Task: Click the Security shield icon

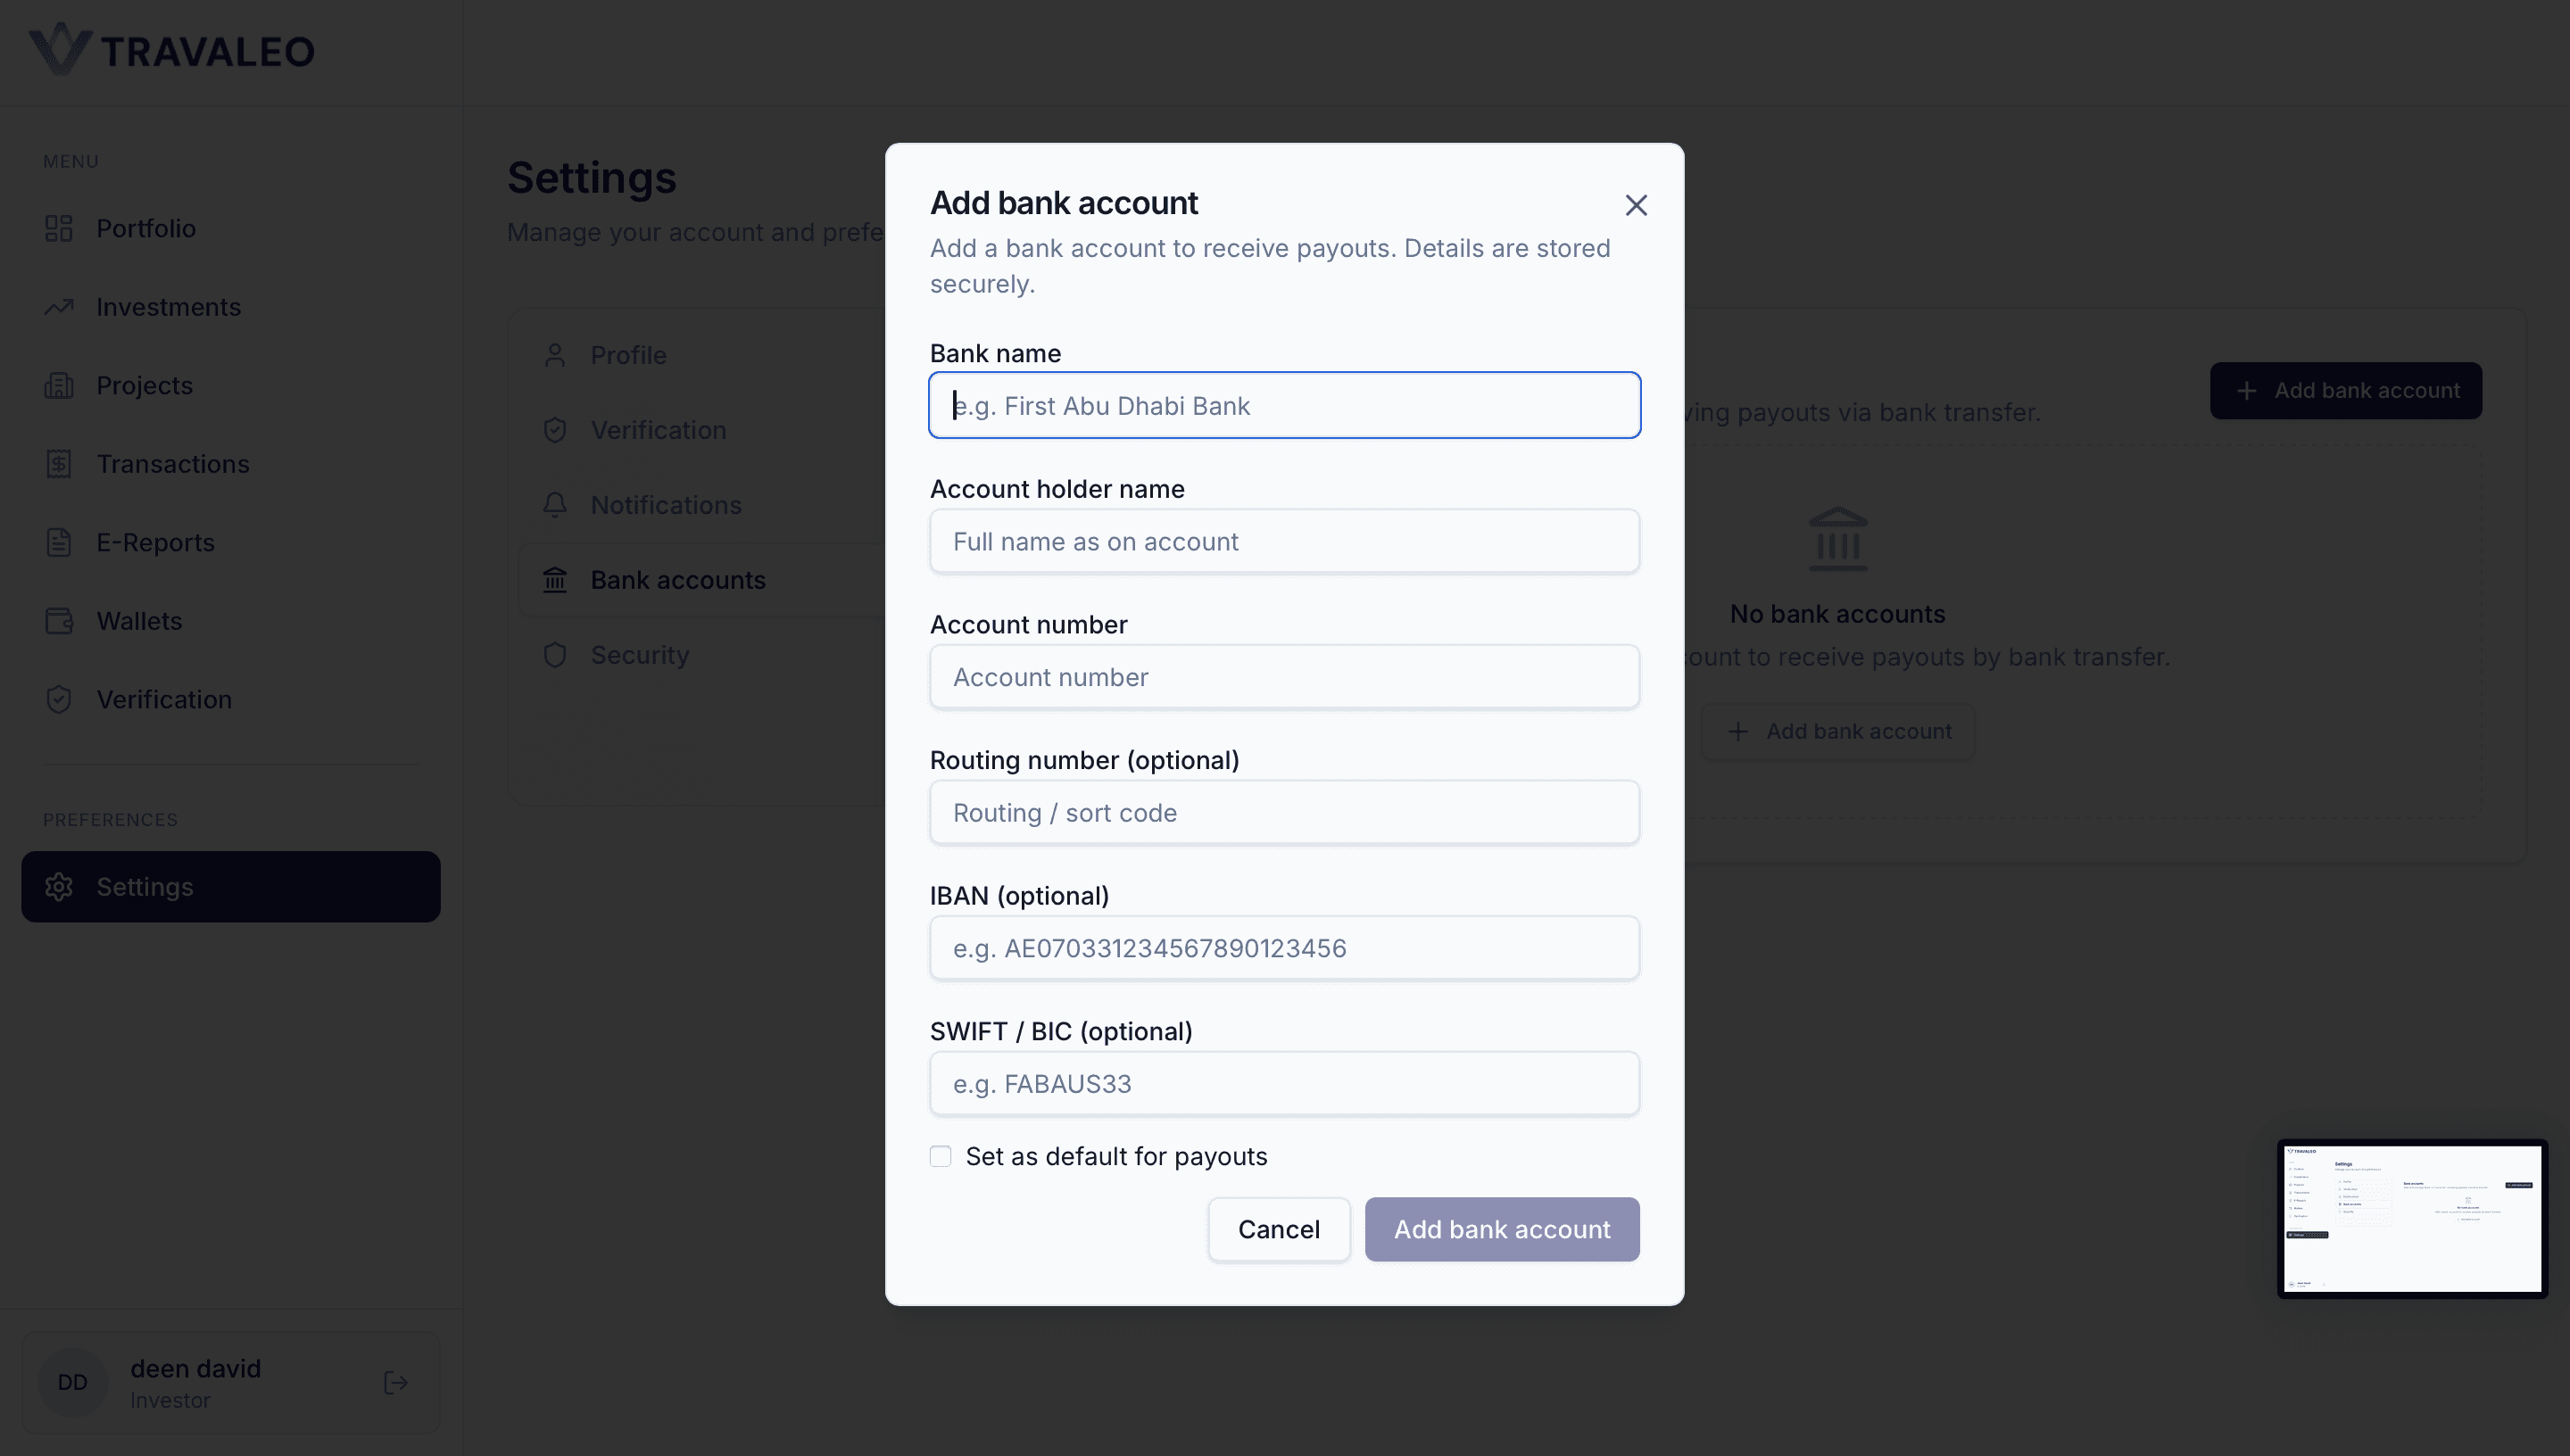Action: pyautogui.click(x=555, y=655)
